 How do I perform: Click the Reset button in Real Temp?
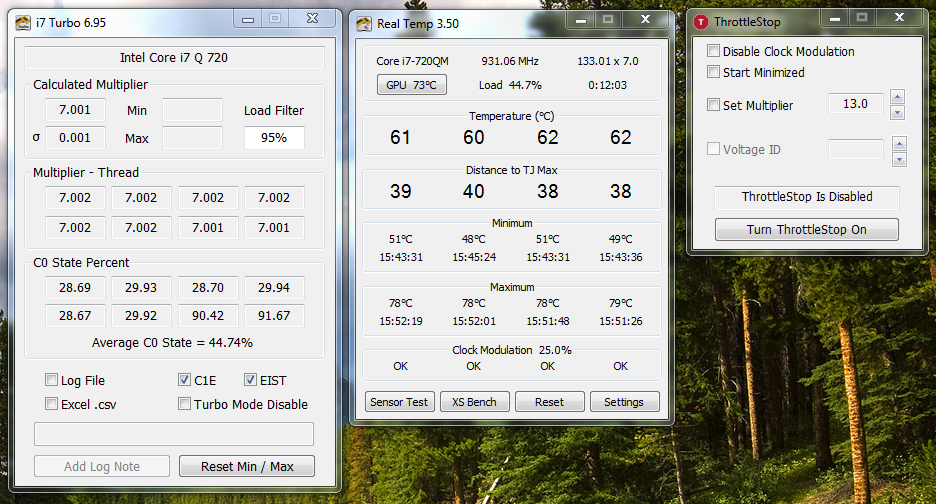tap(549, 402)
